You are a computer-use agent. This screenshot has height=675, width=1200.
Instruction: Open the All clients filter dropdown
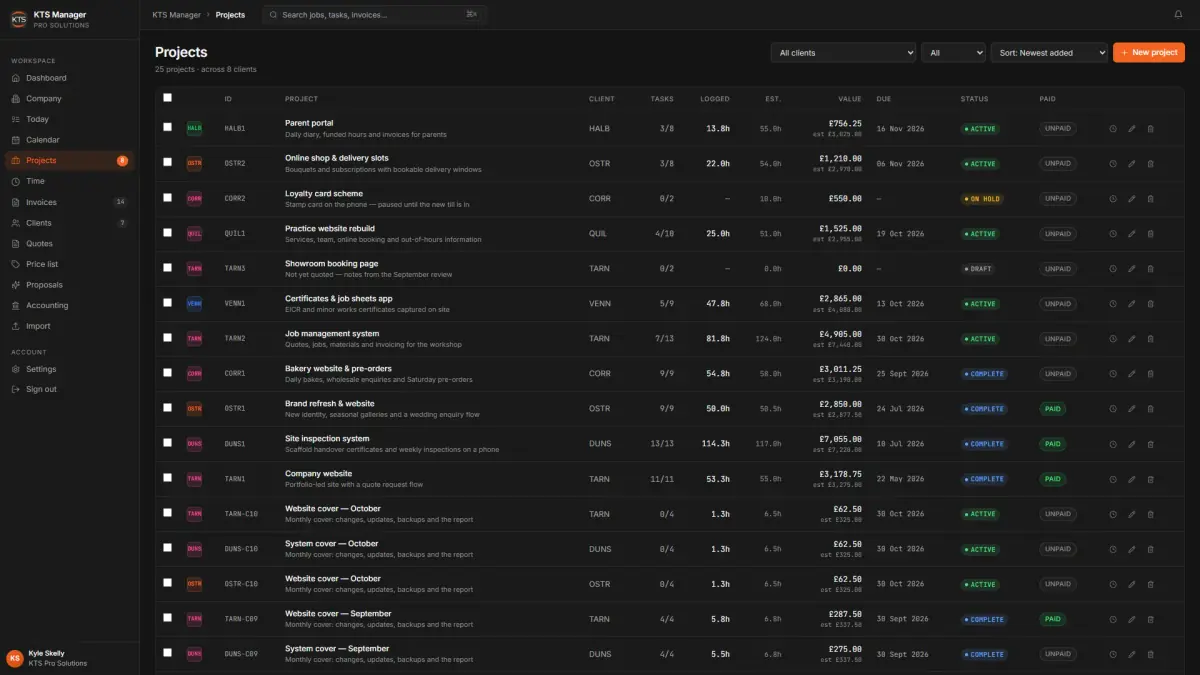[x=843, y=53]
